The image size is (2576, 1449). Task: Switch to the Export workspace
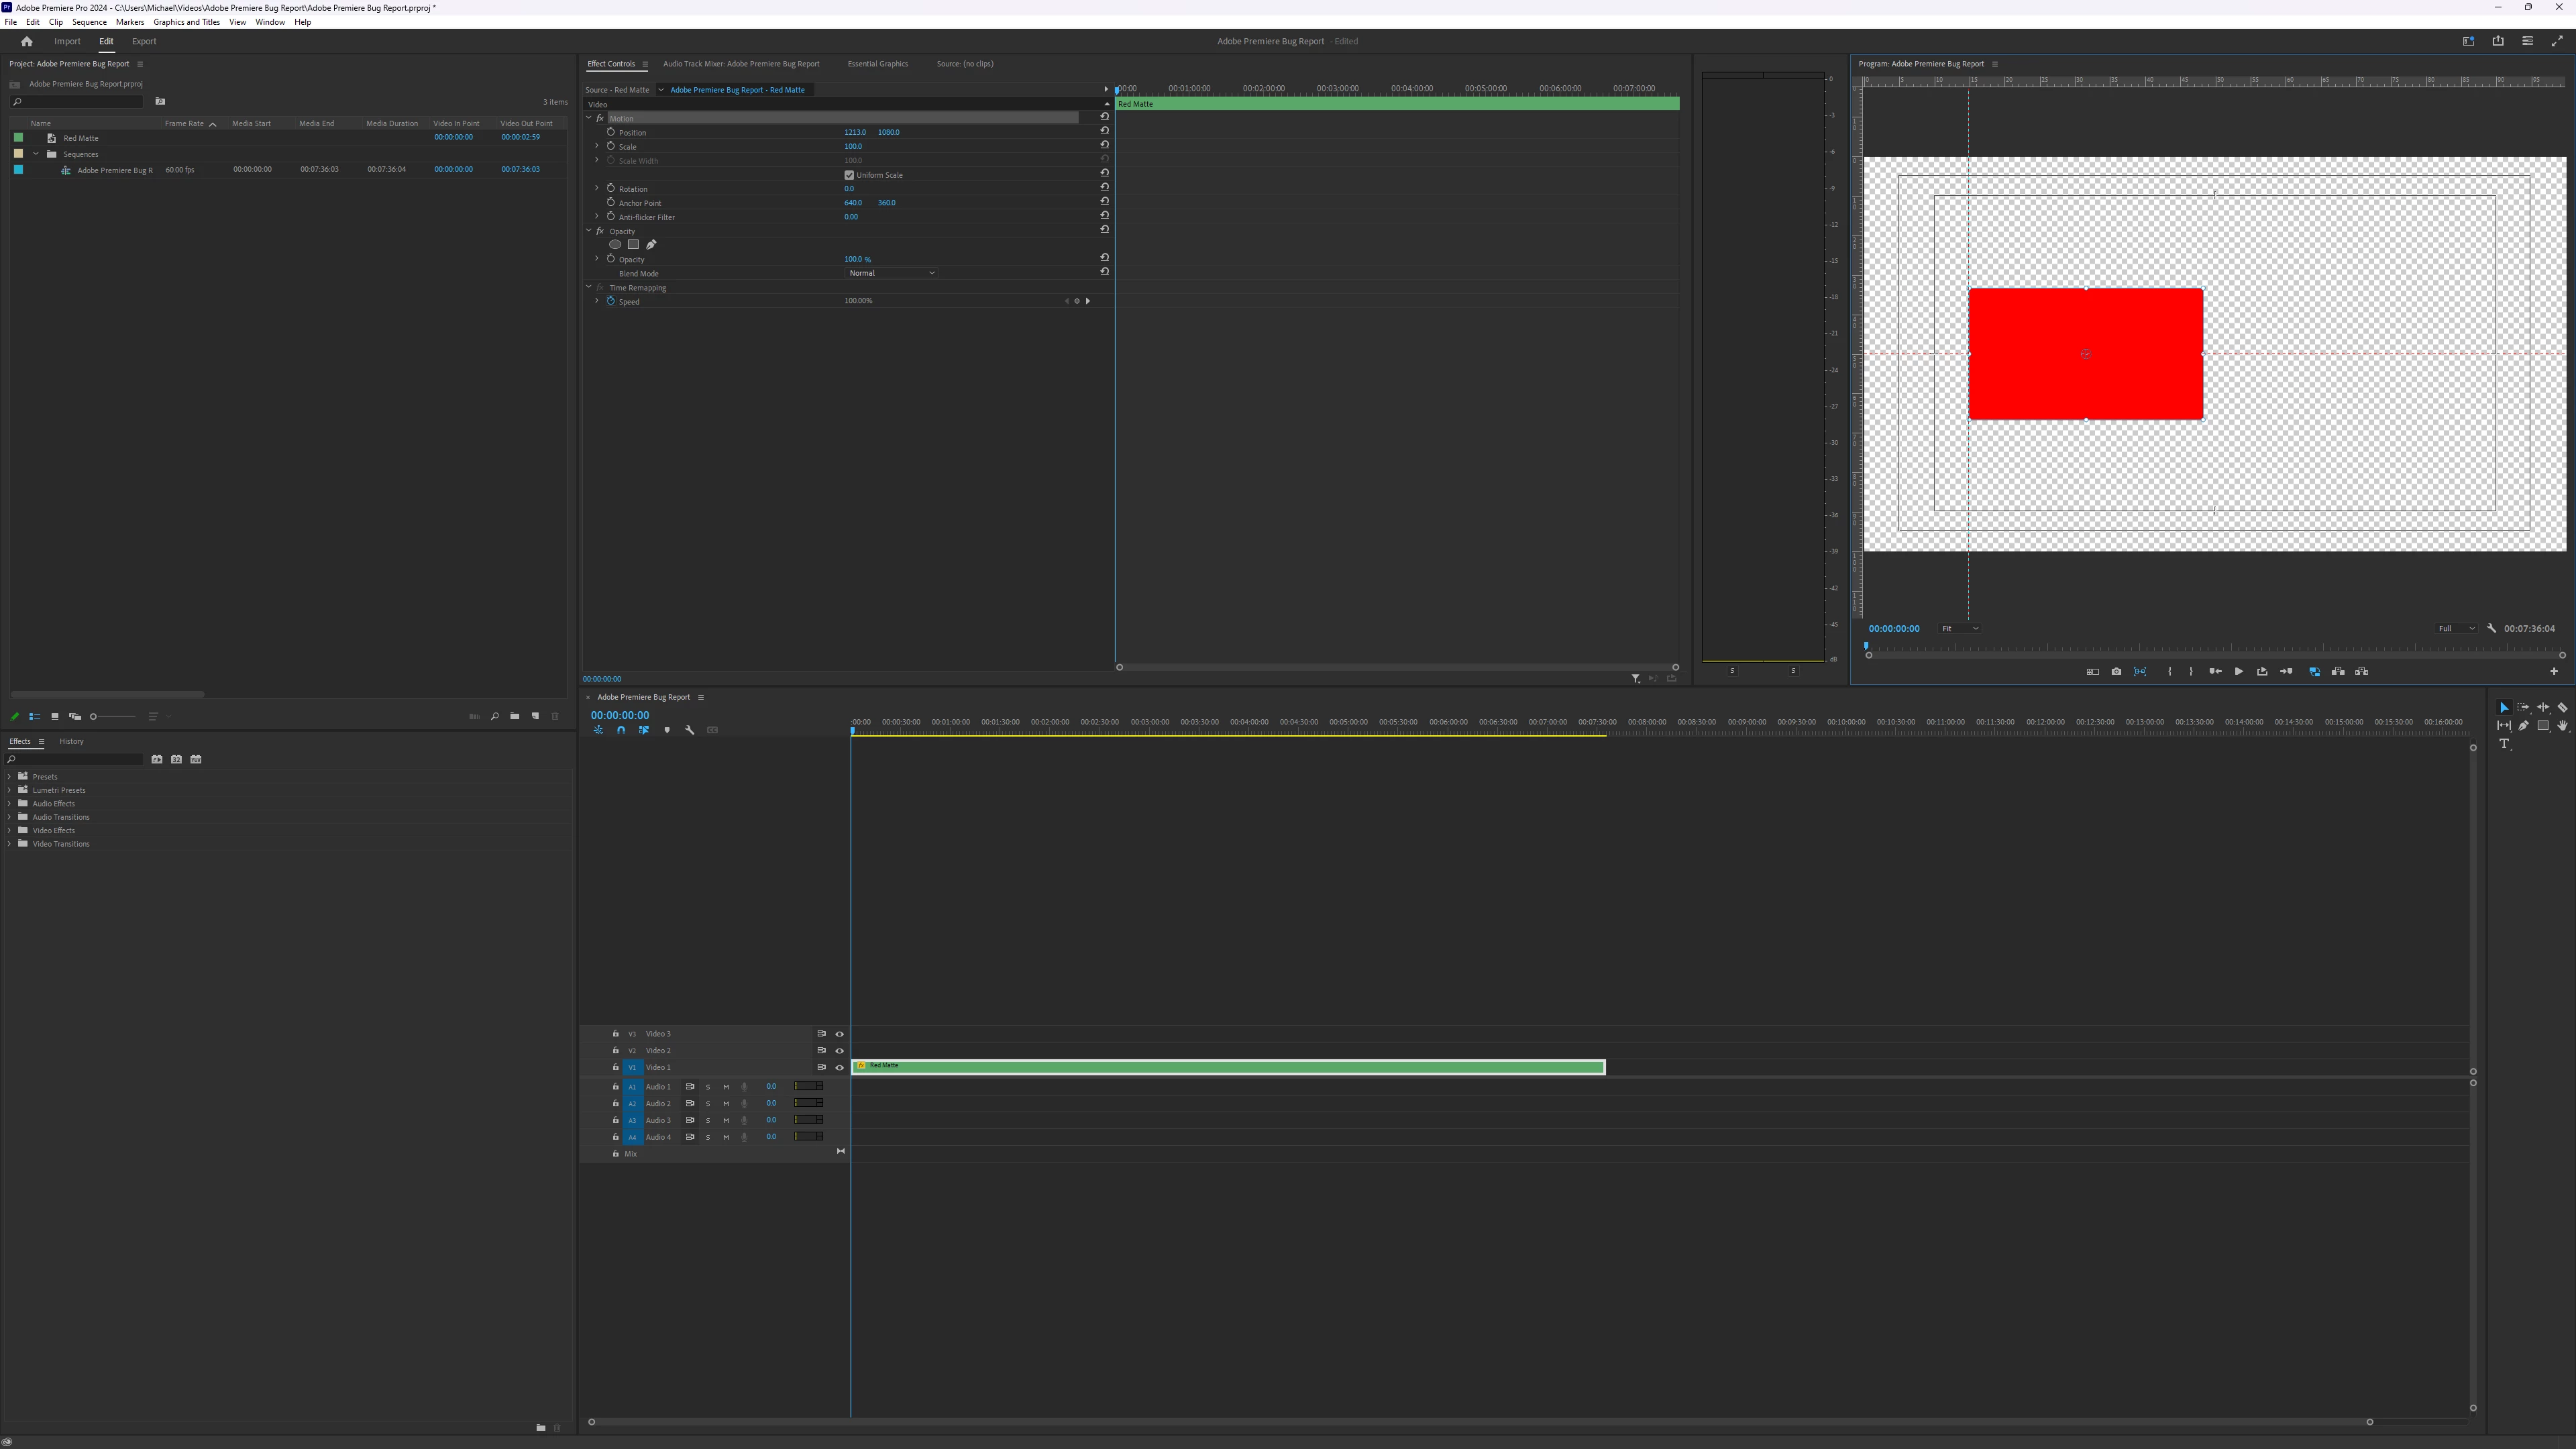[x=144, y=42]
